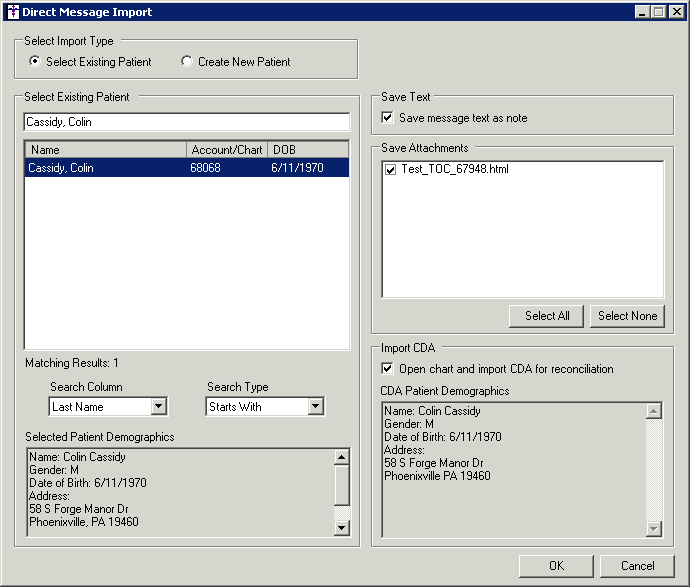Click Matching Results: 1 label

pyautogui.click(x=72, y=363)
